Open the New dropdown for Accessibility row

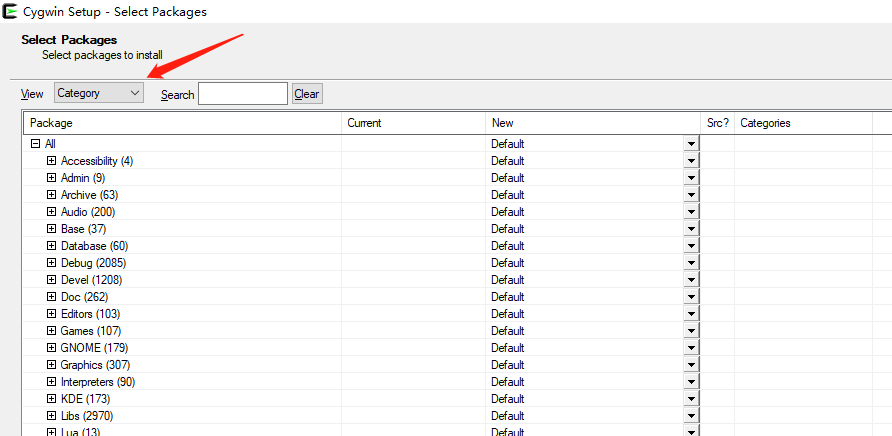click(x=691, y=161)
